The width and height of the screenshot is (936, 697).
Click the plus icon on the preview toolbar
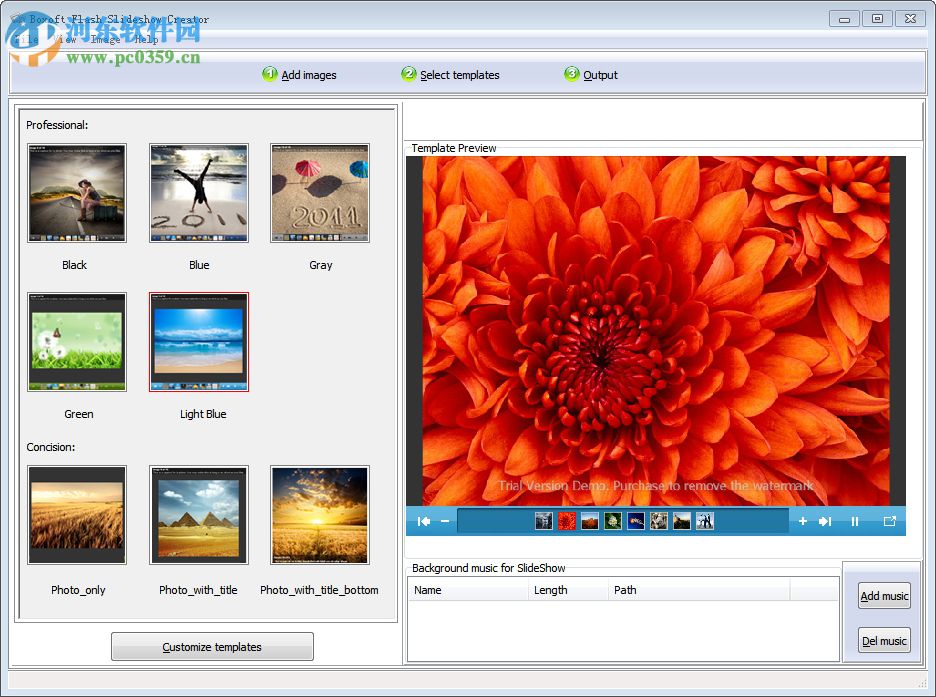coord(804,521)
